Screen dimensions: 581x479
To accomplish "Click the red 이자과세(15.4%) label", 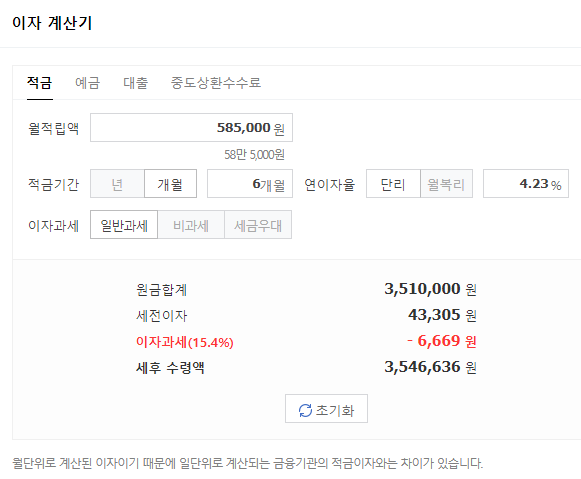I will tap(185, 342).
